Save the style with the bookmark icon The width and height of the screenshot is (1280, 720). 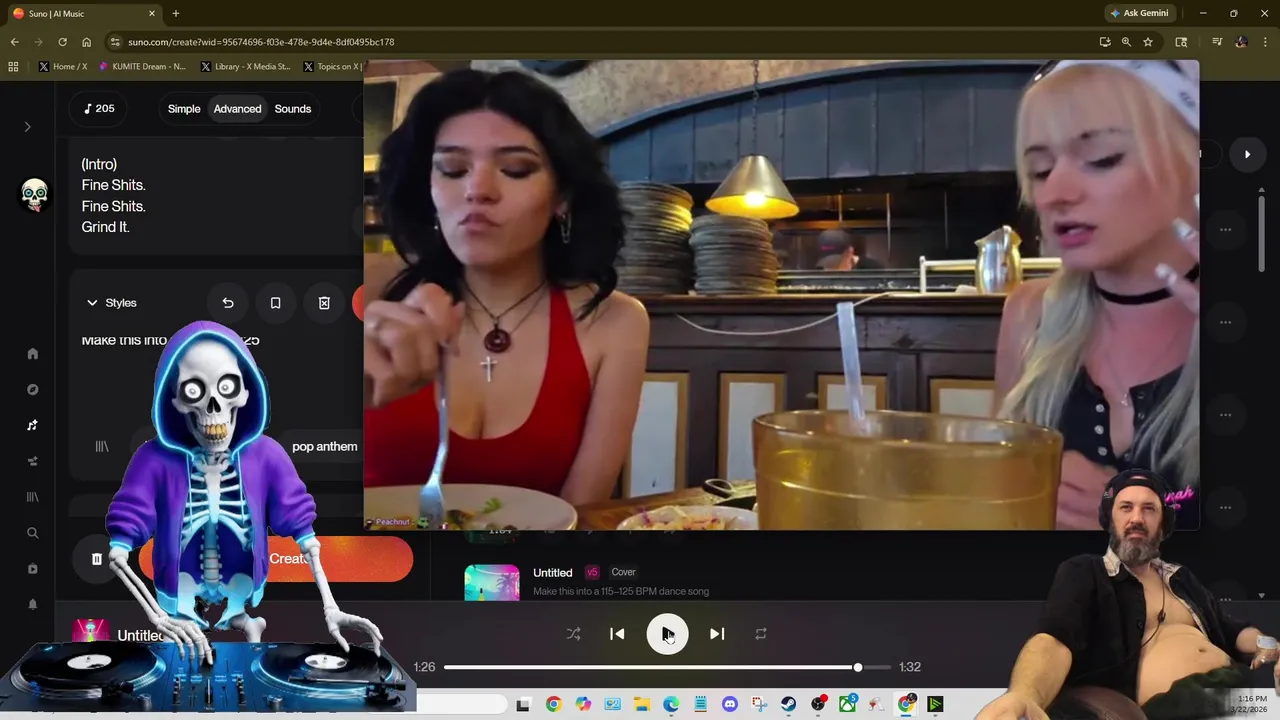tap(276, 303)
